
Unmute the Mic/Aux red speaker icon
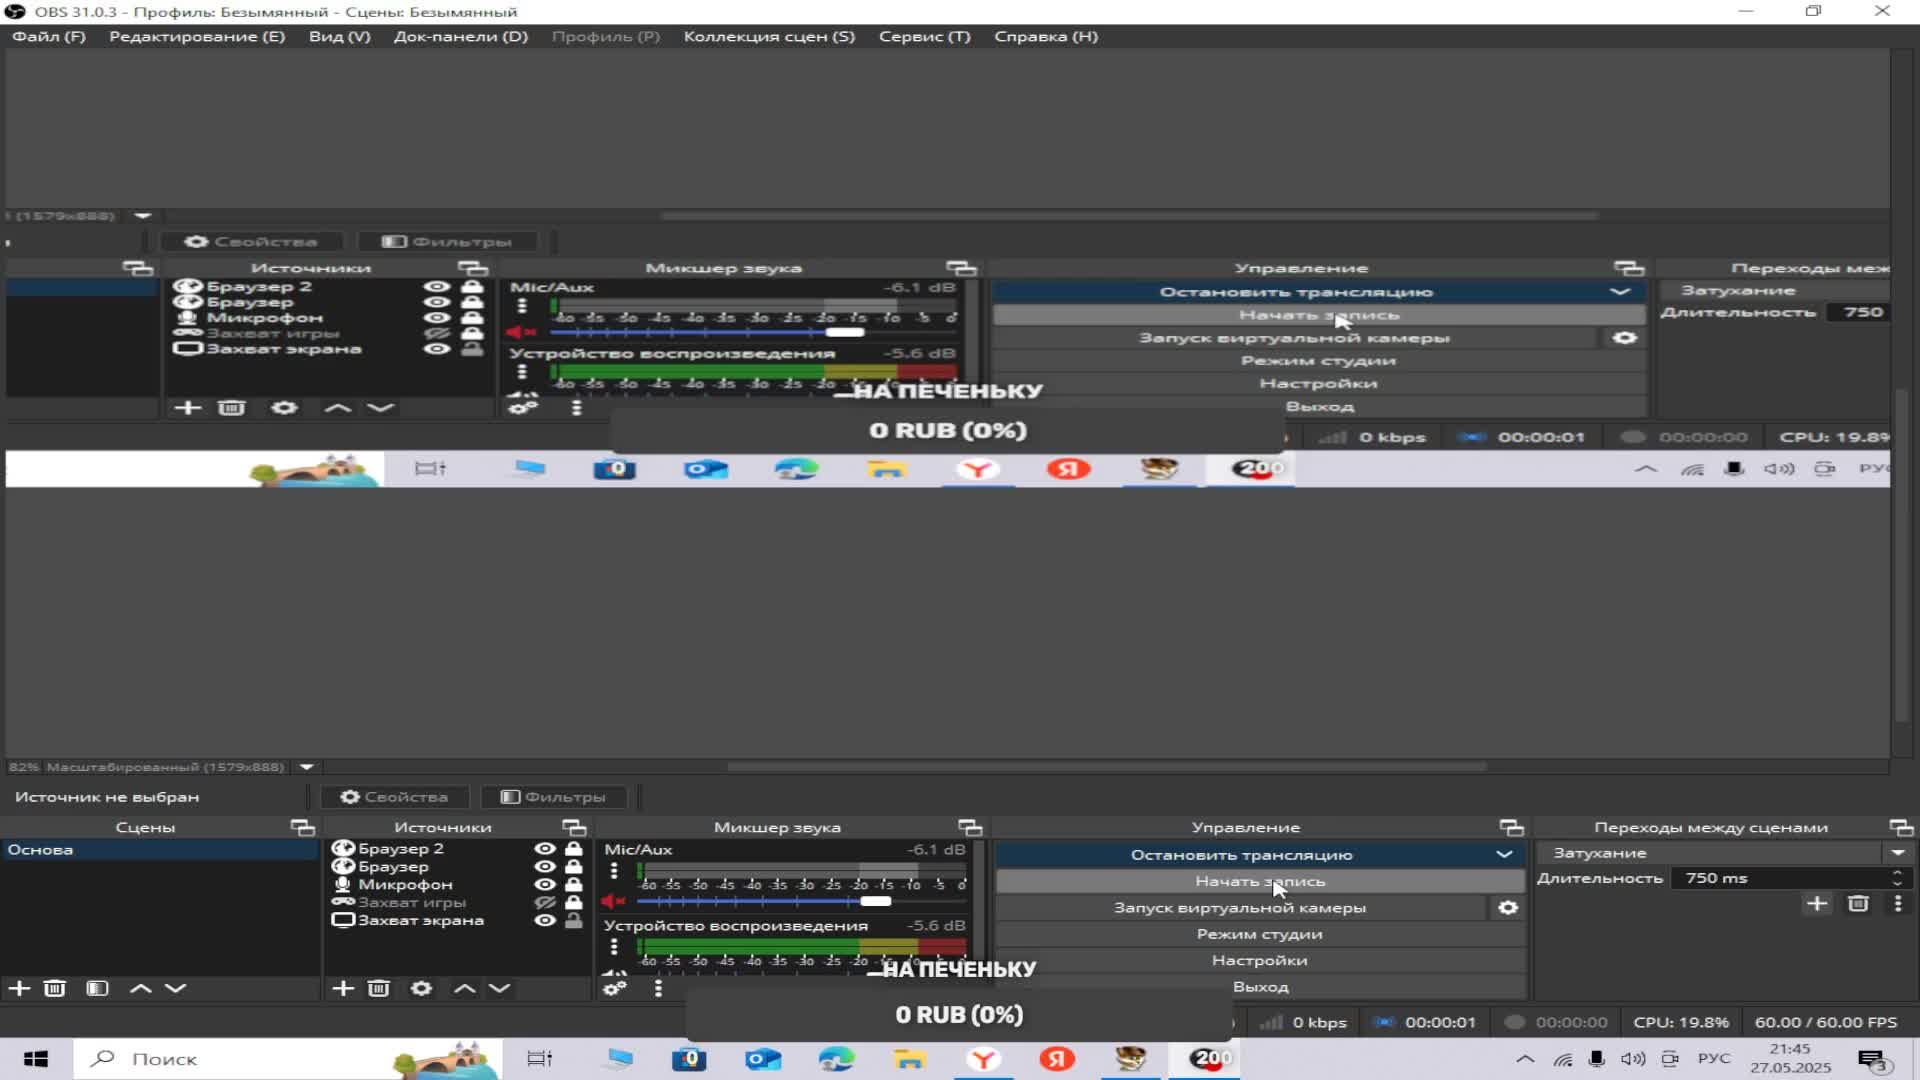point(612,901)
